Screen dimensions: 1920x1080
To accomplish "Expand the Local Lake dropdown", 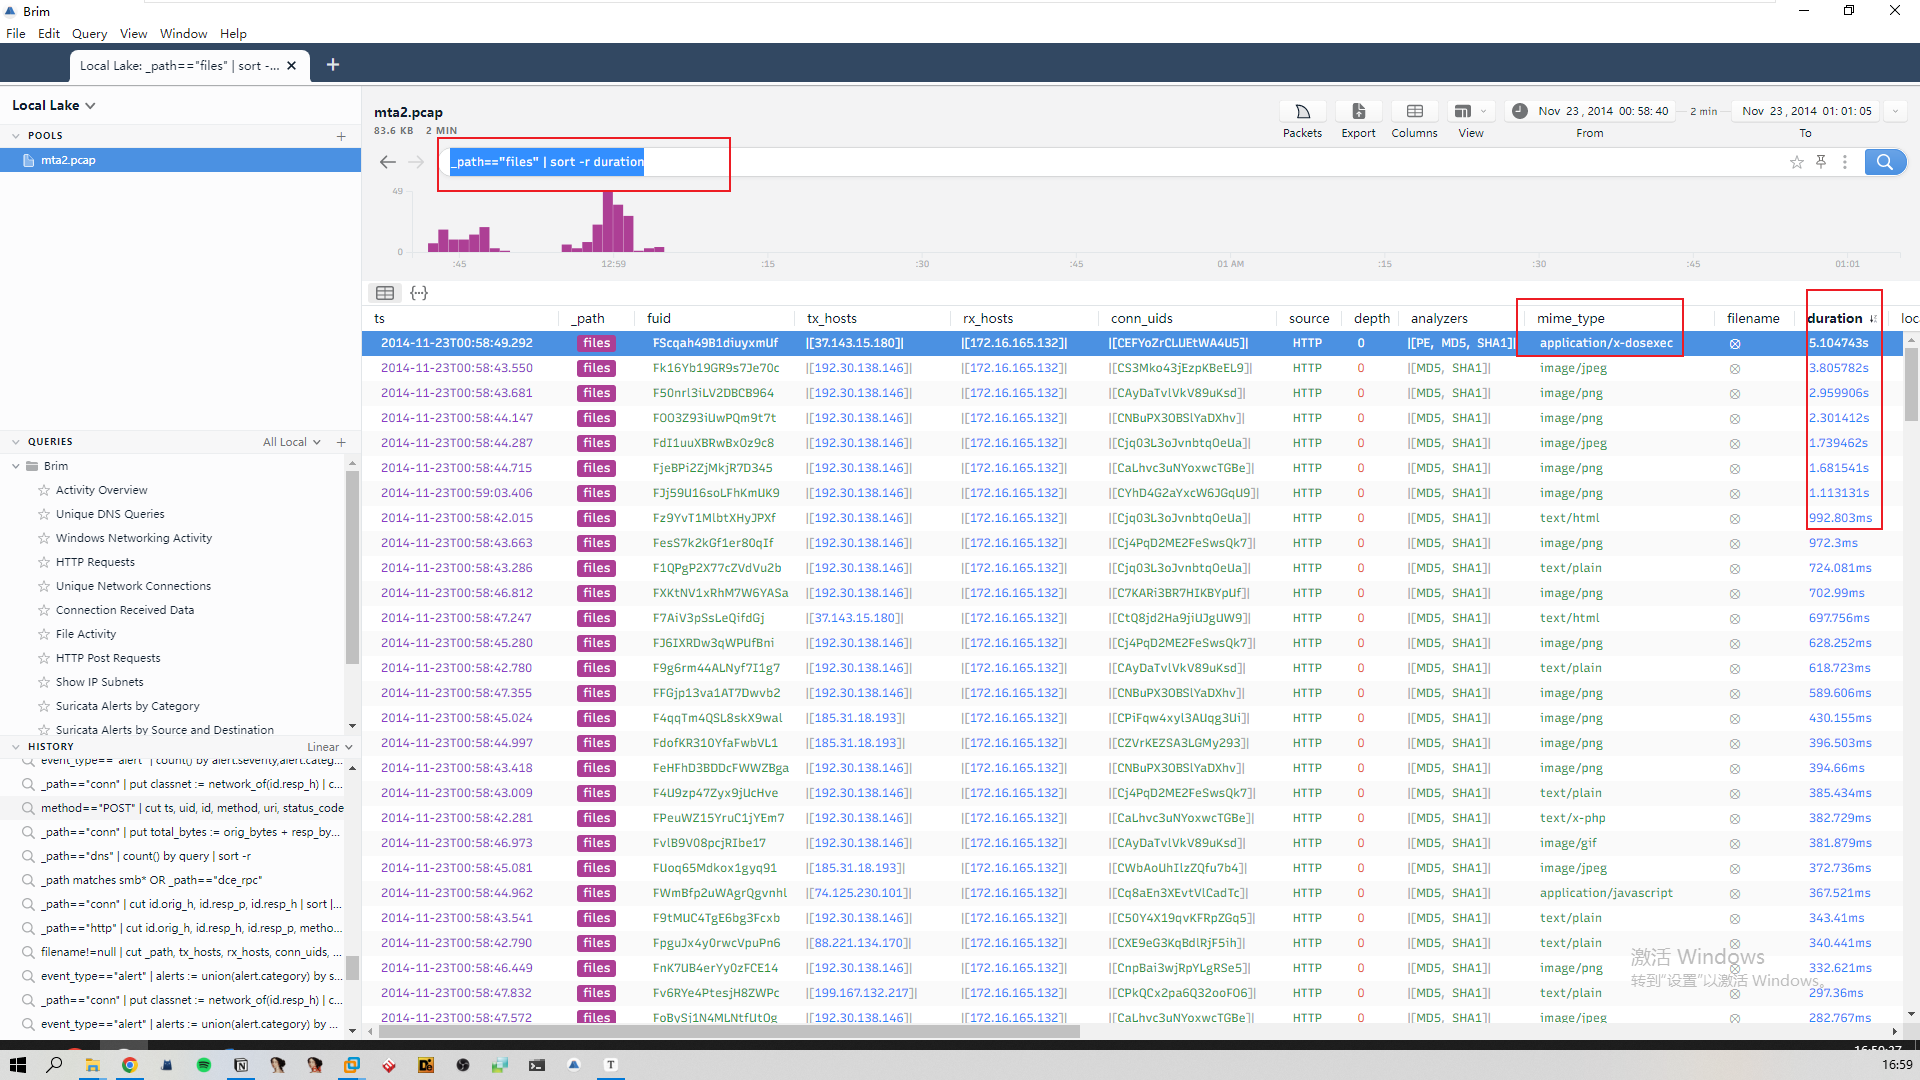I will [54, 105].
